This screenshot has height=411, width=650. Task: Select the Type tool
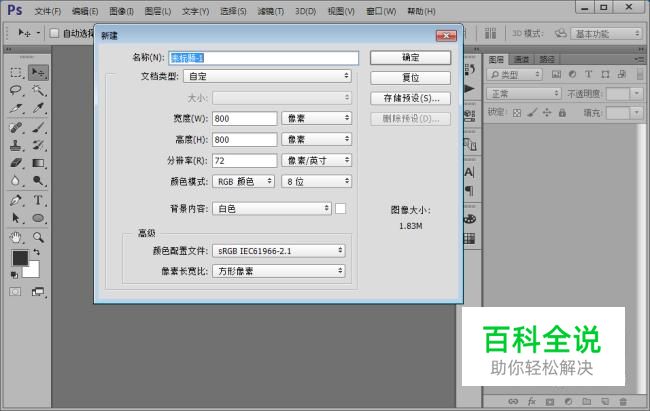(38, 200)
